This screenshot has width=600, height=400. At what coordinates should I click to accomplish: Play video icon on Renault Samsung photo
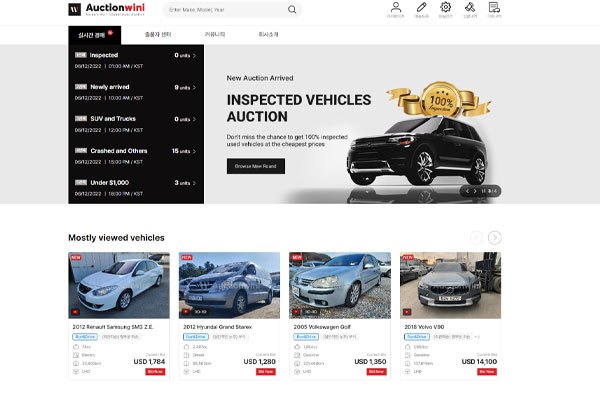click(x=75, y=312)
